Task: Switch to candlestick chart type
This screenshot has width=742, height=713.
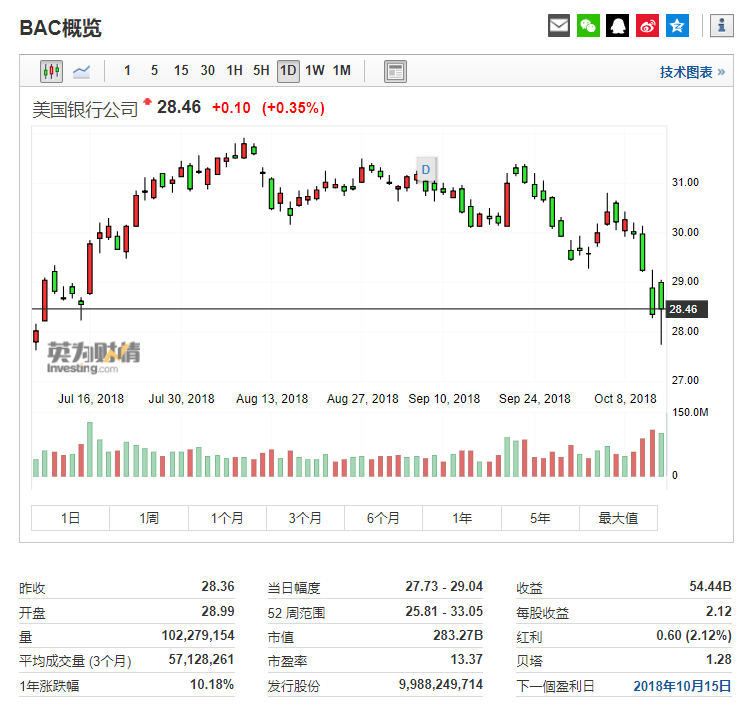Action: (x=51, y=71)
